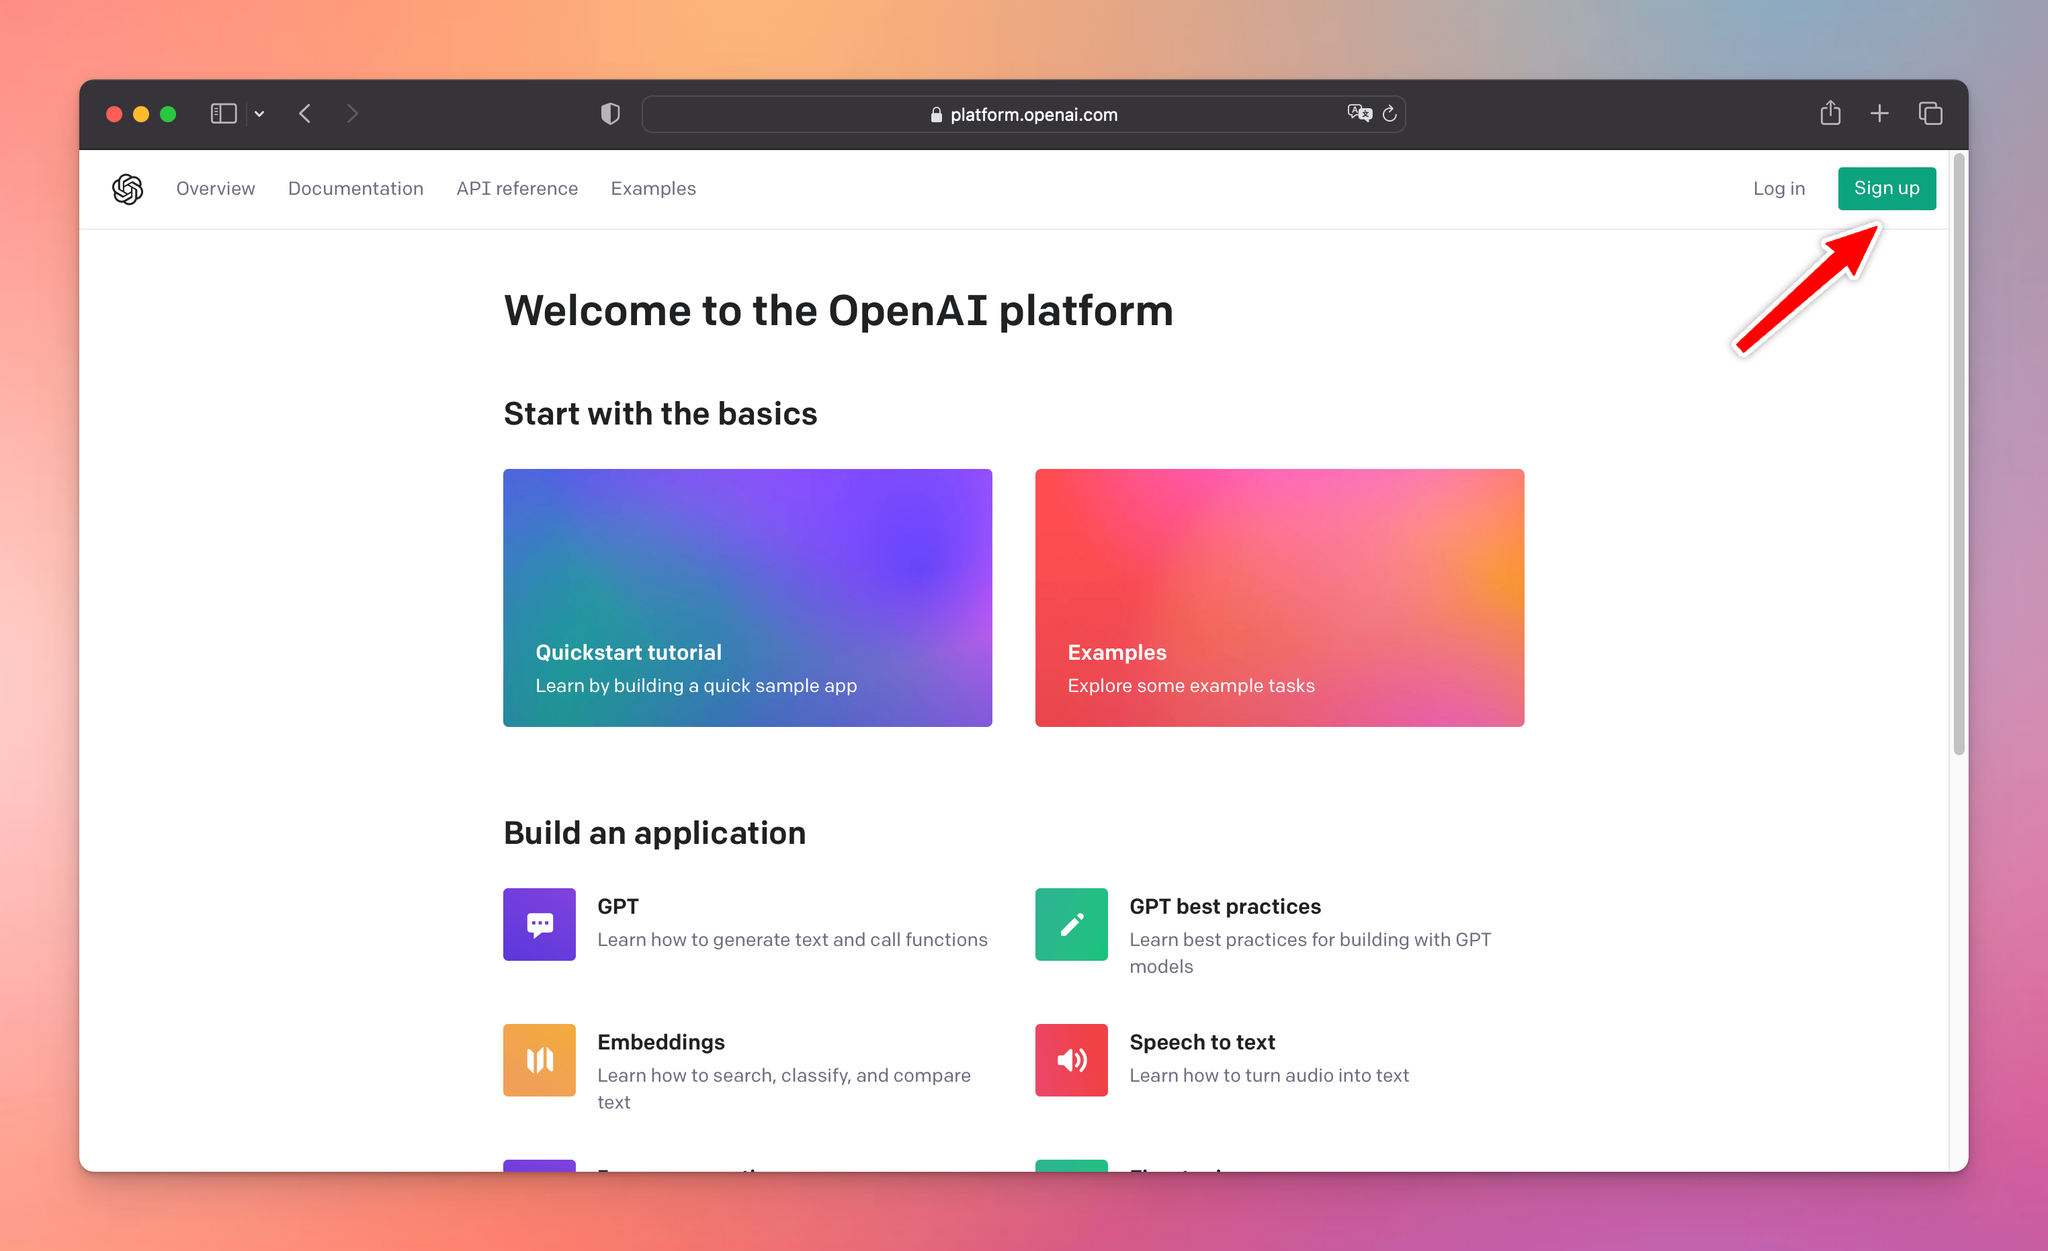Viewport: 2048px width, 1251px height.
Task: Click the orange Embeddings icon
Action: click(x=539, y=1060)
